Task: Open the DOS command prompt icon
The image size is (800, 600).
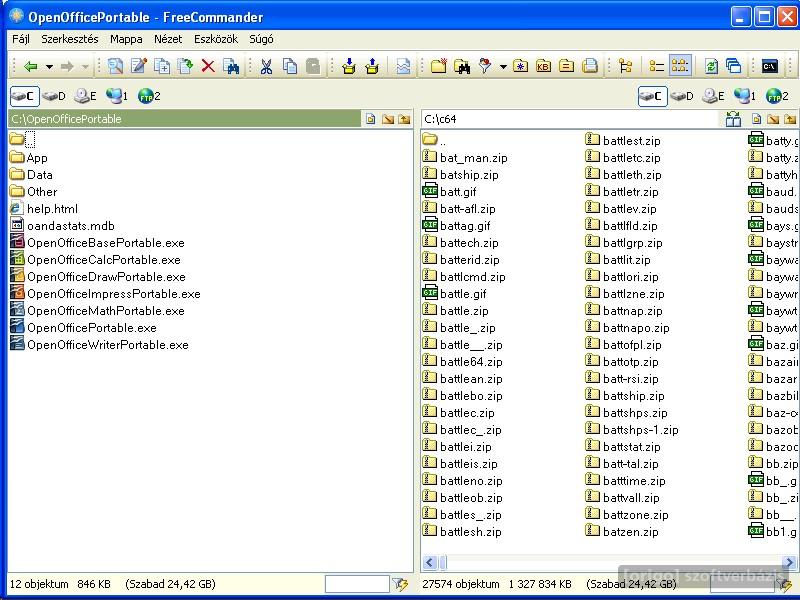Action: coord(769,66)
